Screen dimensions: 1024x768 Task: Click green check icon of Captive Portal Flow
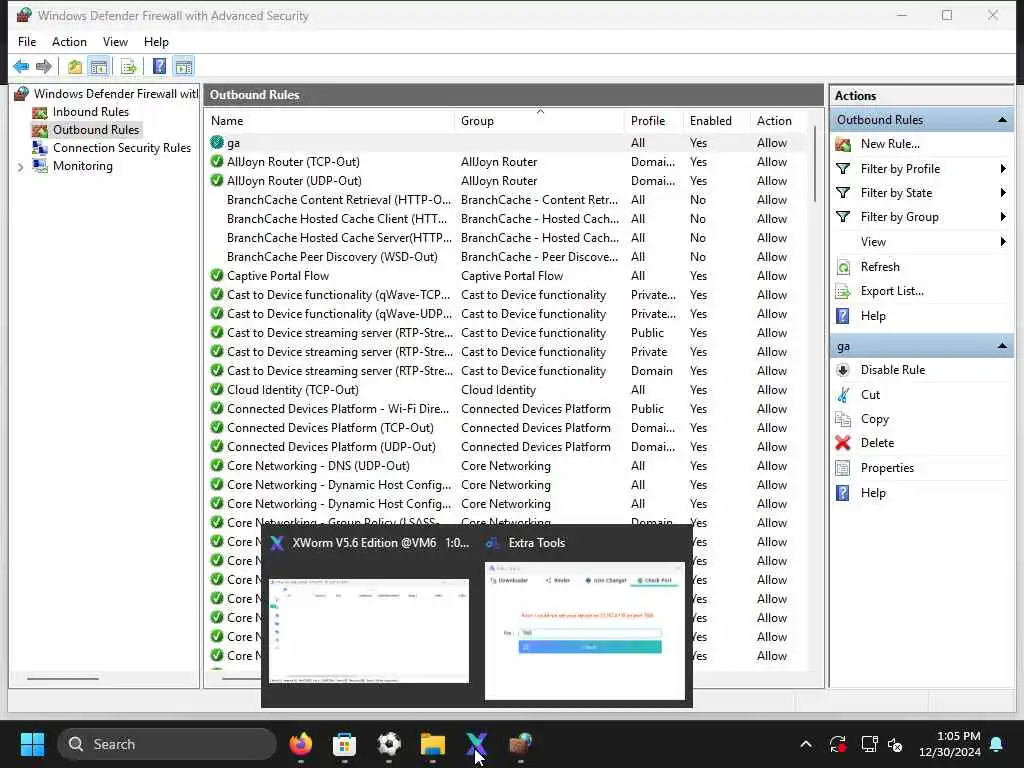217,276
